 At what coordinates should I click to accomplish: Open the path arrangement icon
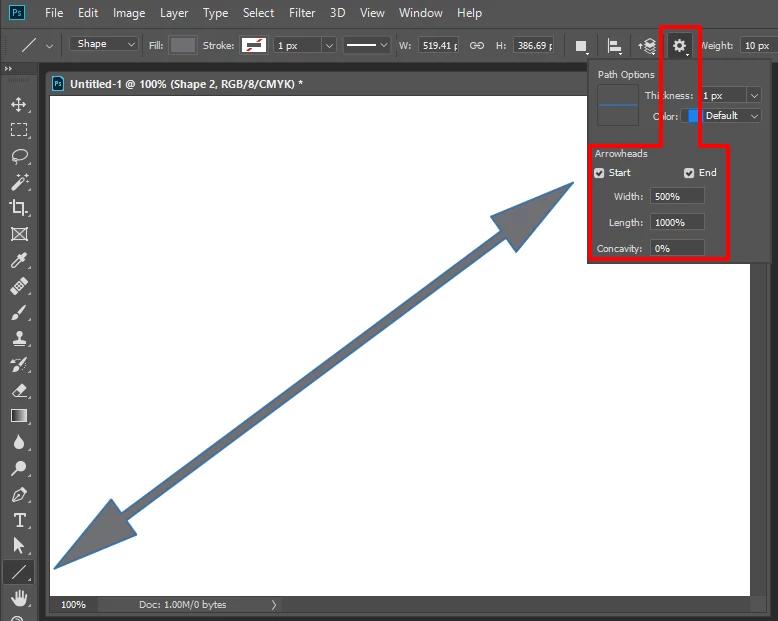[x=647, y=46]
